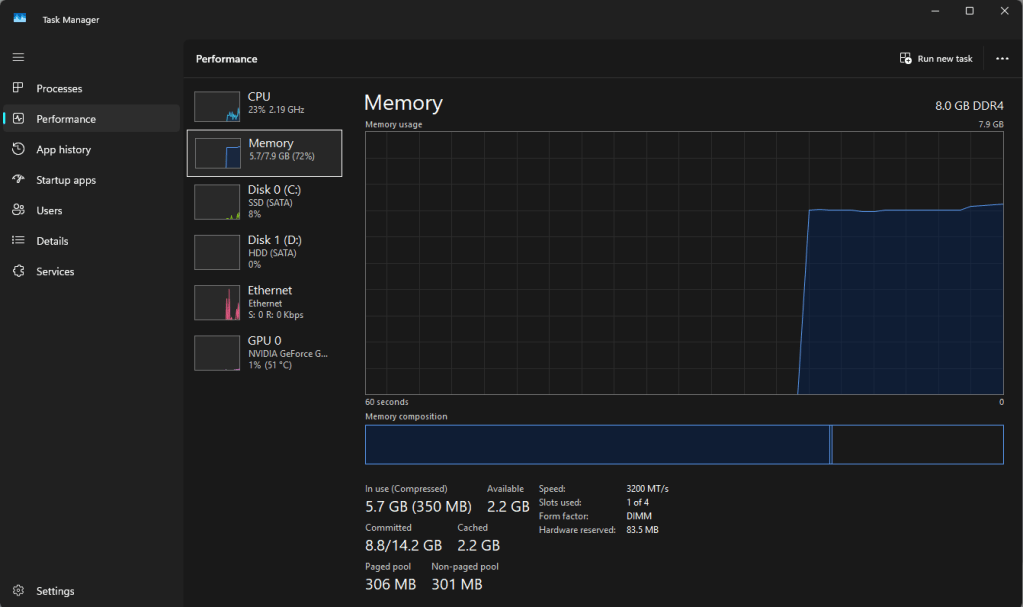Click the 7.9 GB graph scale label
The image size is (1023, 607).
pos(990,124)
